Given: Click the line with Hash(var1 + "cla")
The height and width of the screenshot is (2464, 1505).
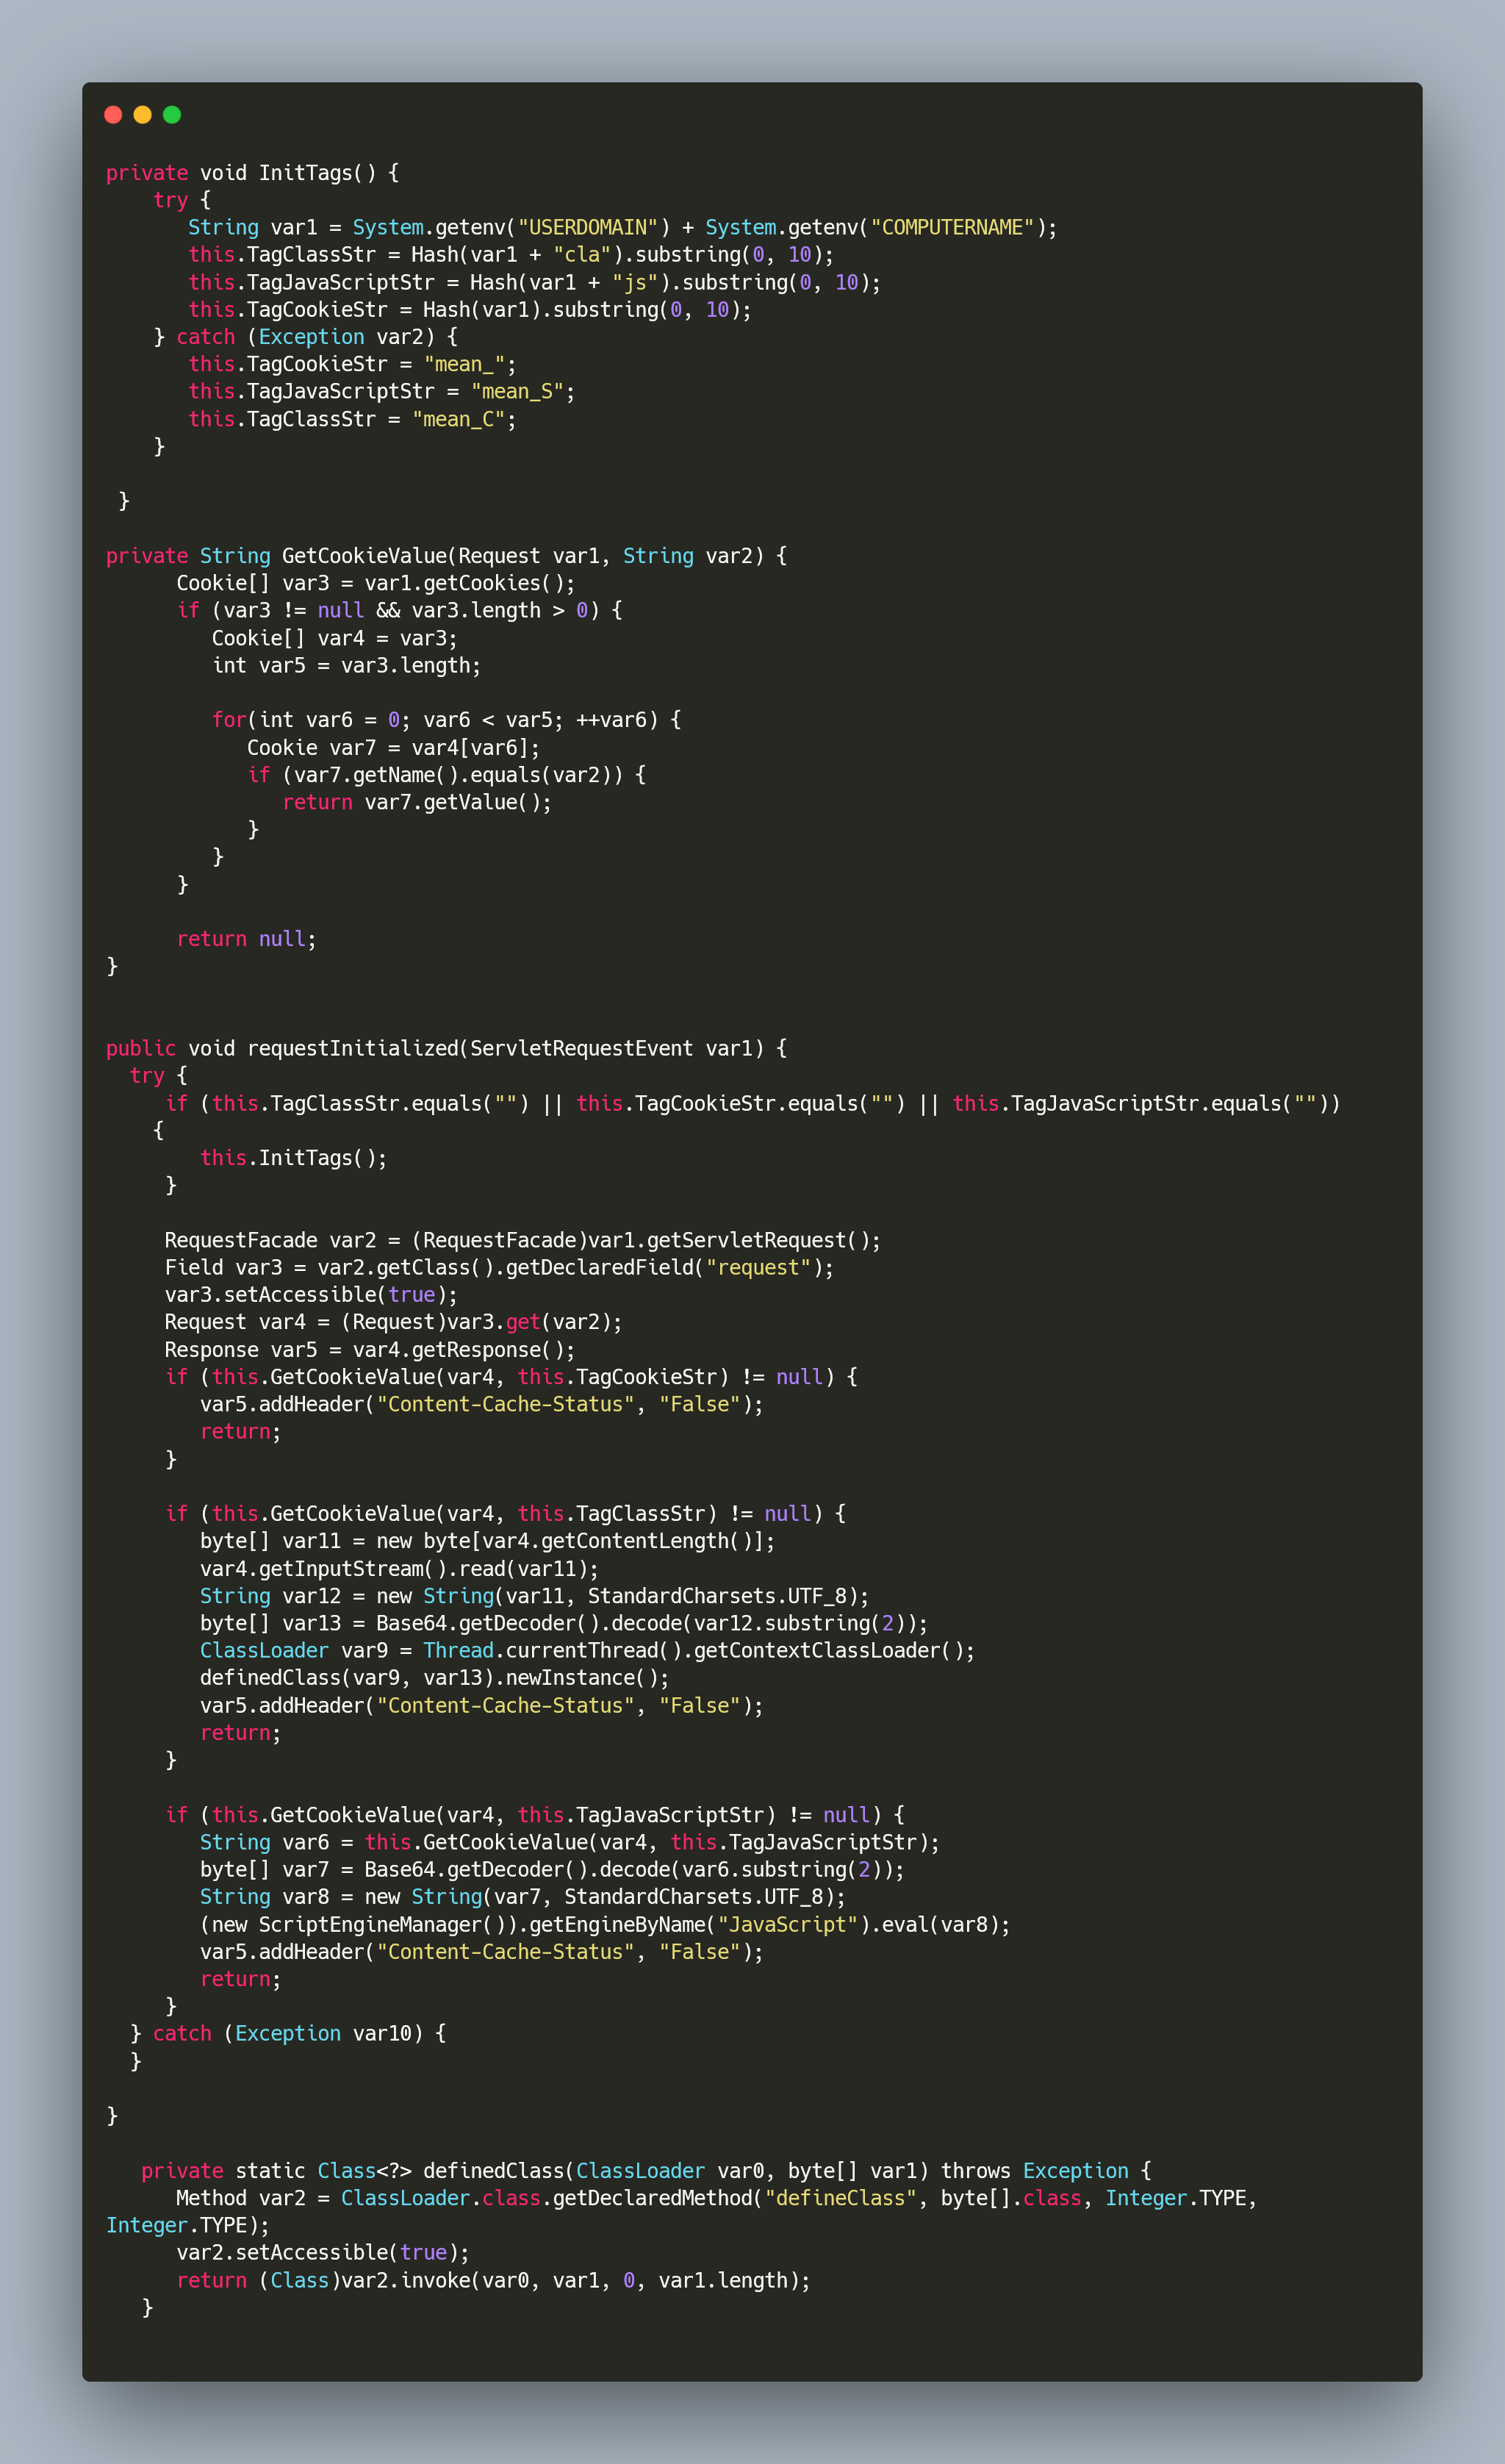Looking at the screenshot, I should (511, 255).
